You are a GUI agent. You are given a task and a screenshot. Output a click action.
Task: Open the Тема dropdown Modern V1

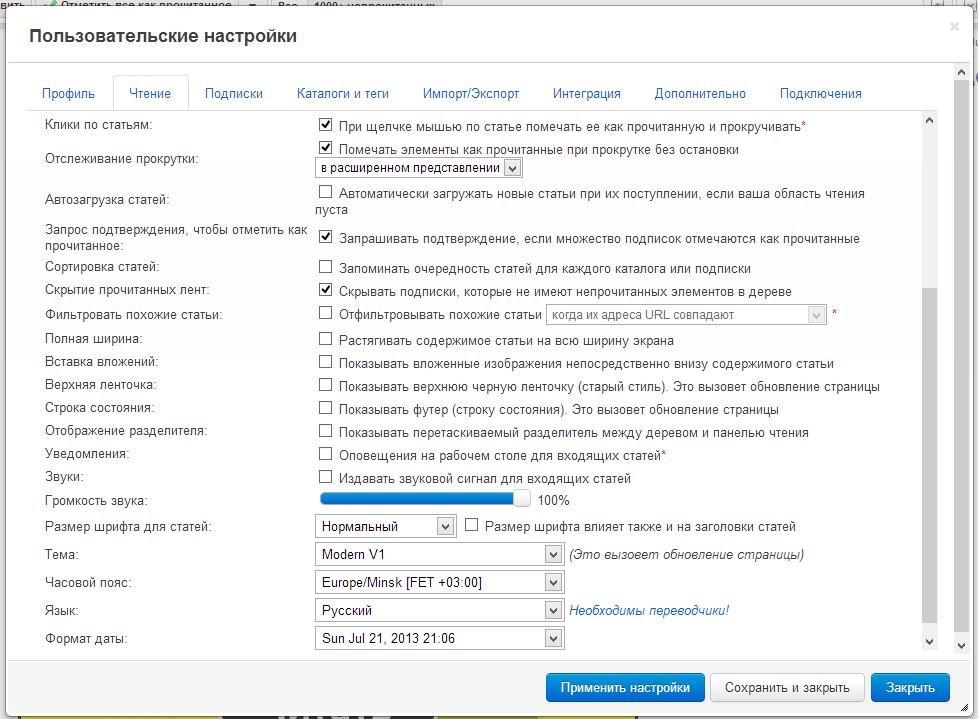[440, 554]
